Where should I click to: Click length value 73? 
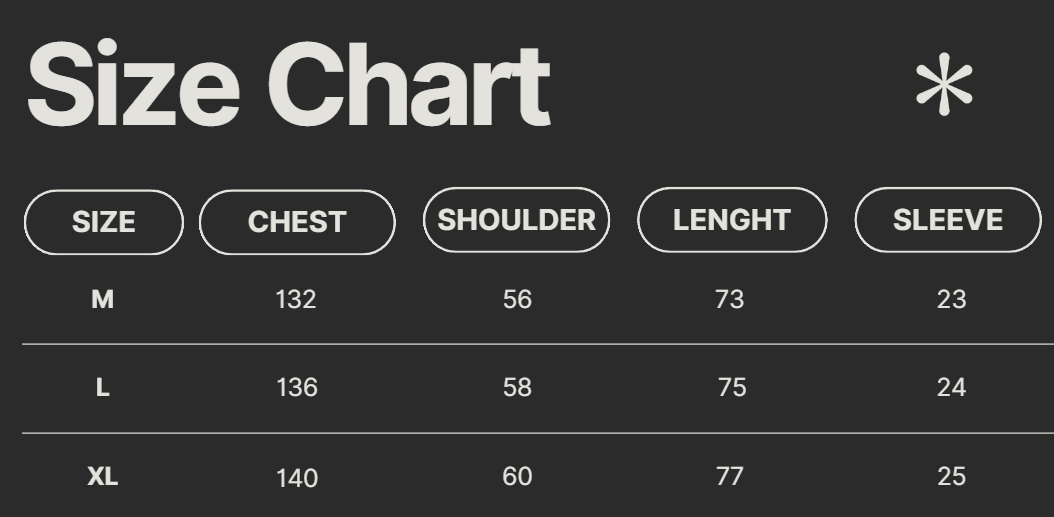pyautogui.click(x=730, y=299)
